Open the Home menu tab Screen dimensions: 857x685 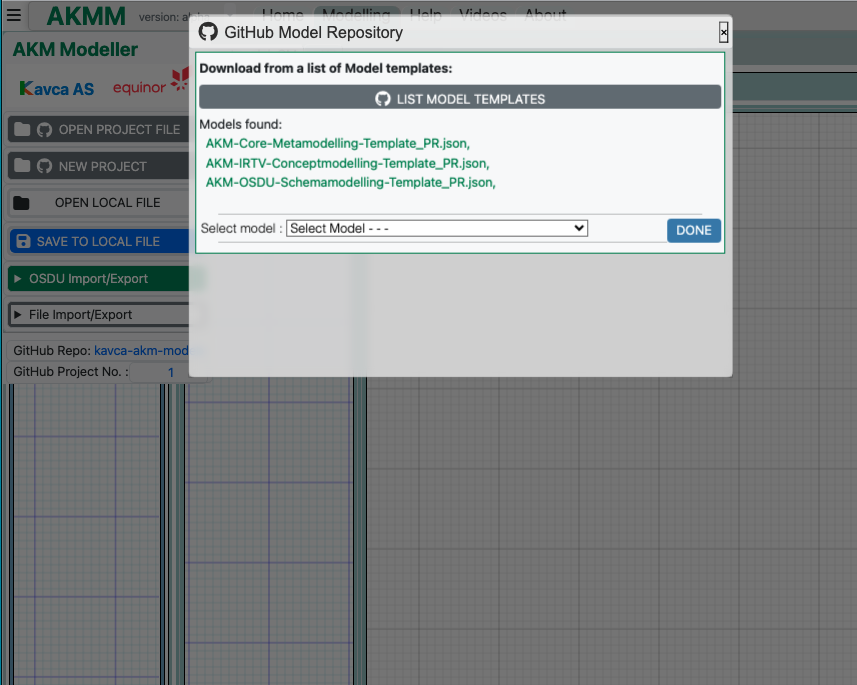(283, 14)
